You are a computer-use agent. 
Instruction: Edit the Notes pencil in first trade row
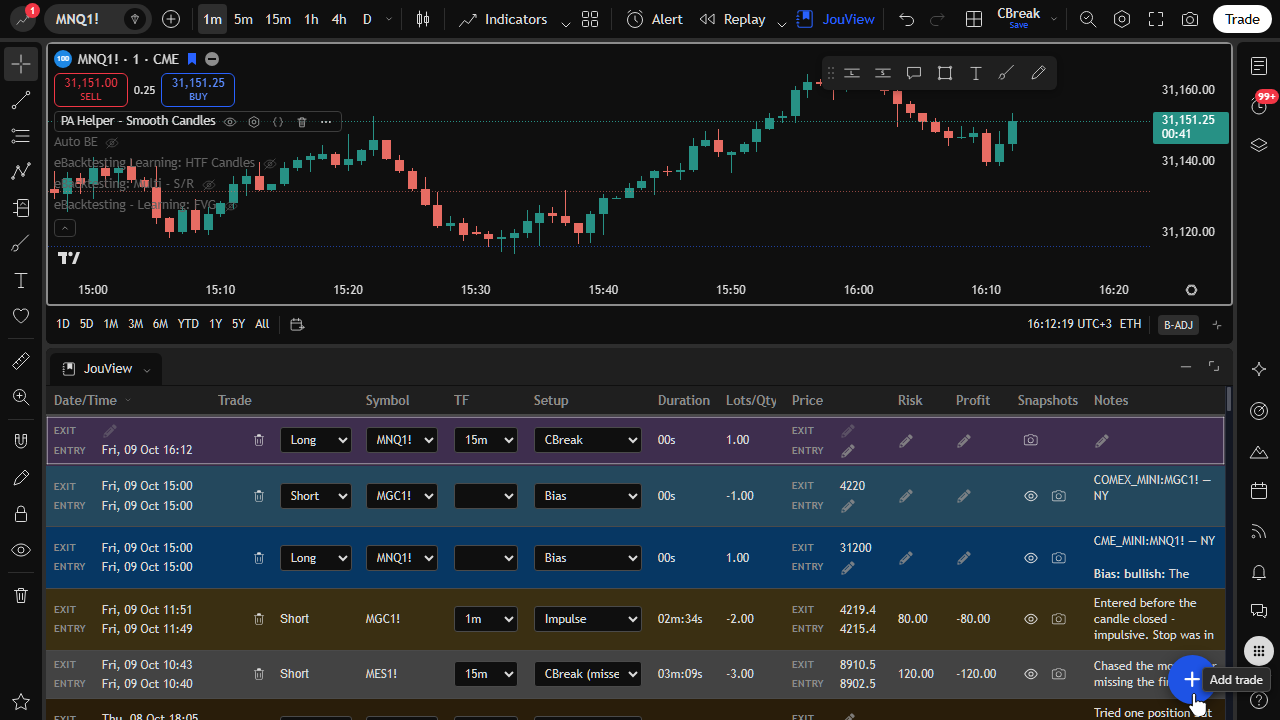(x=1102, y=440)
